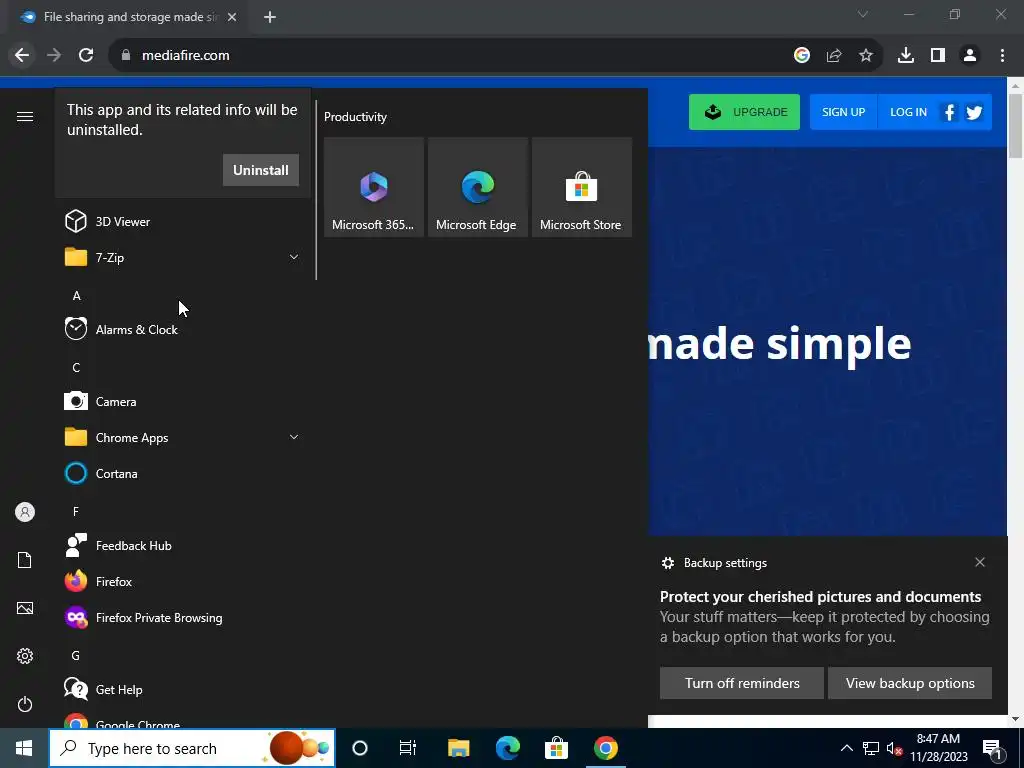Click the Productivity group heading
This screenshot has width=1024, height=768.
355,117
